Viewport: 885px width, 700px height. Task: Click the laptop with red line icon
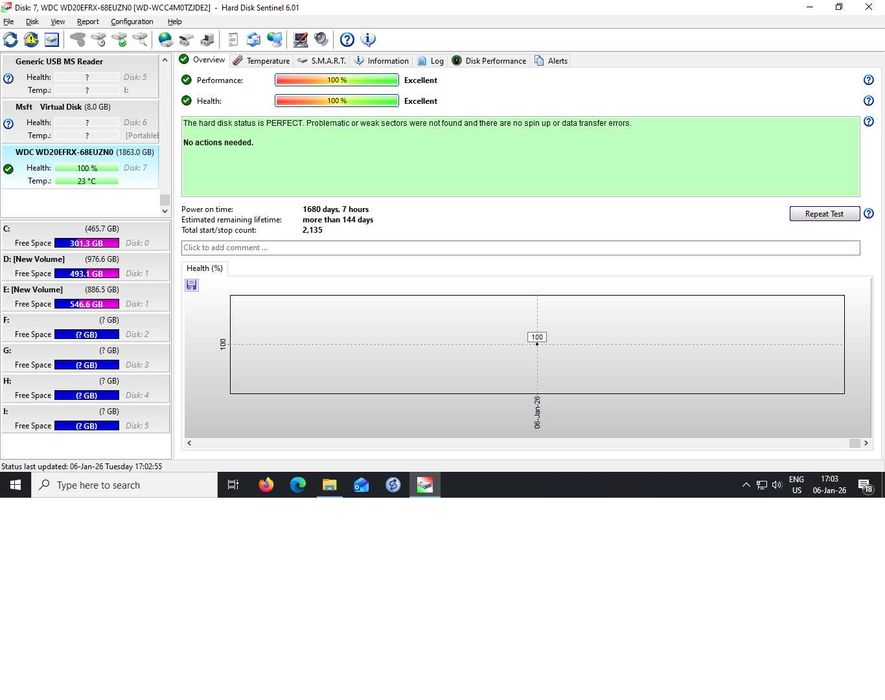300,40
